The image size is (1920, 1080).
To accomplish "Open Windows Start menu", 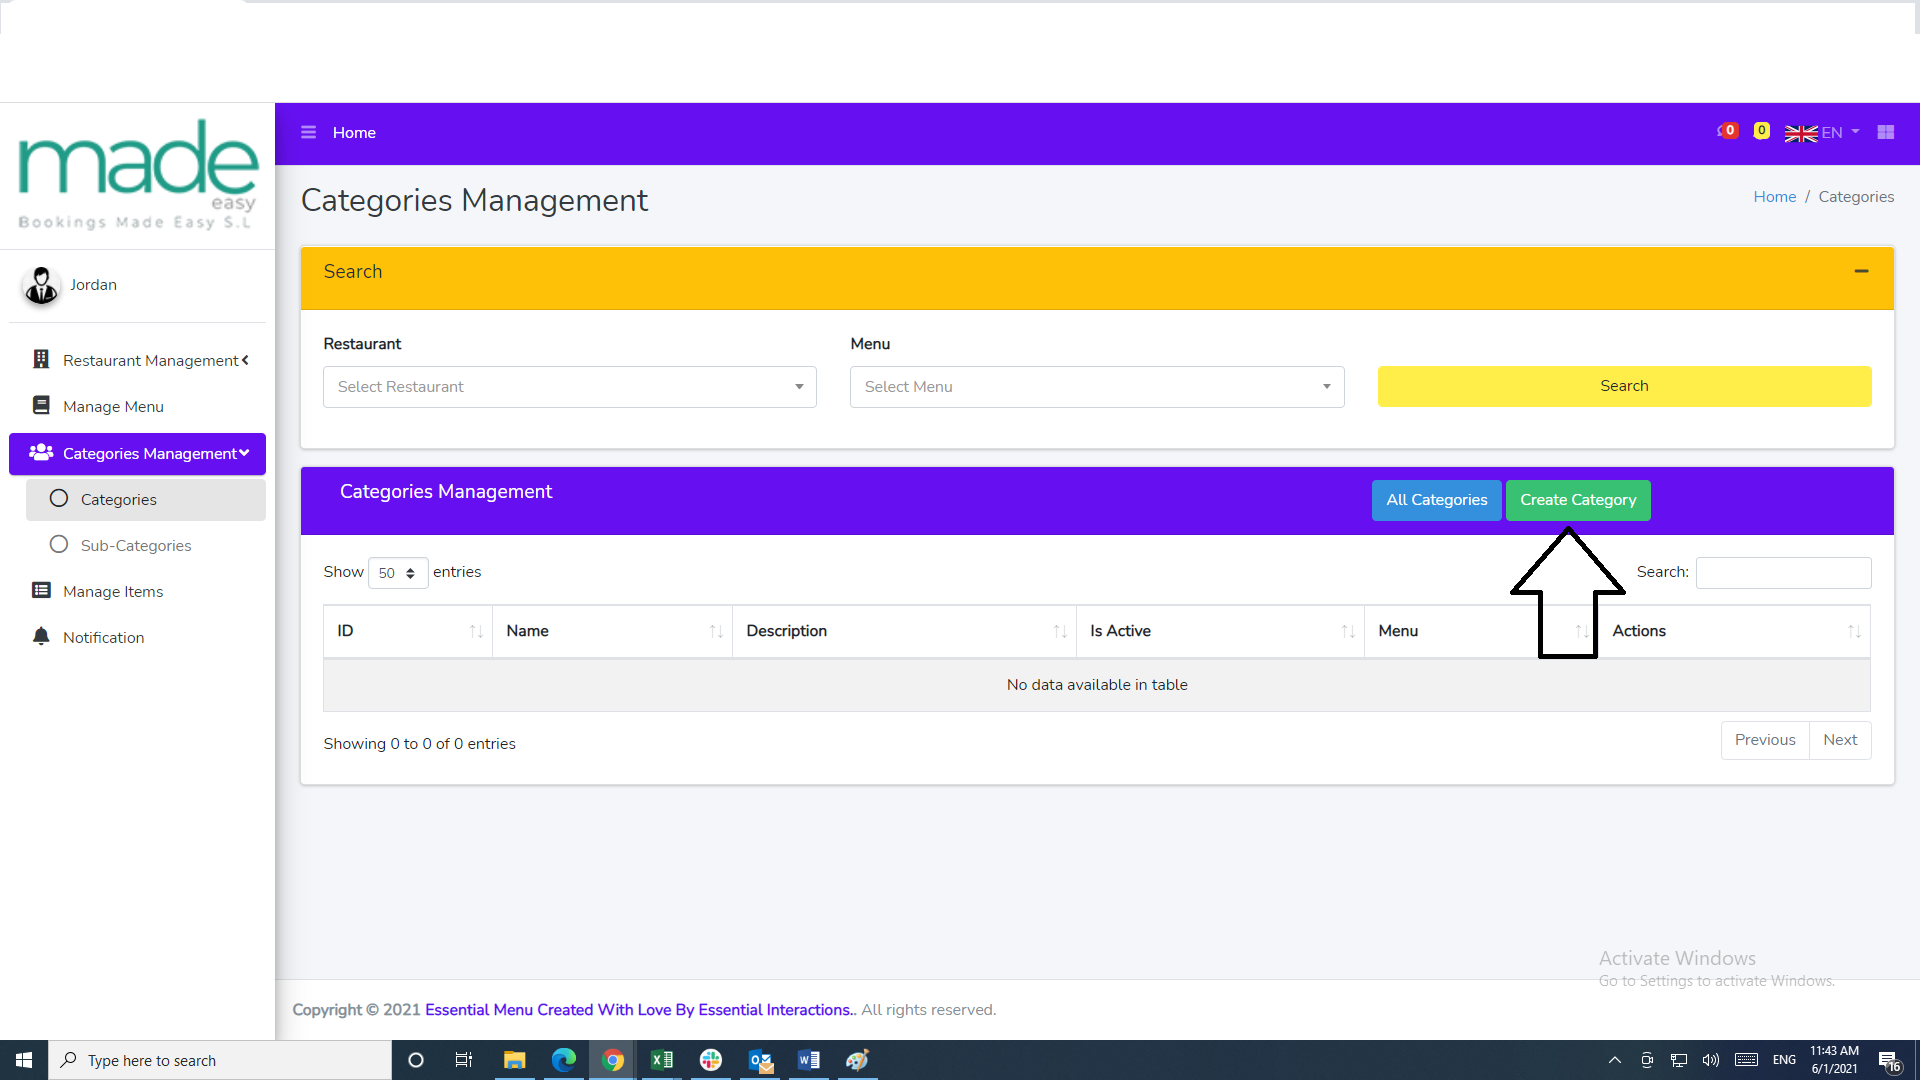I will [24, 1060].
